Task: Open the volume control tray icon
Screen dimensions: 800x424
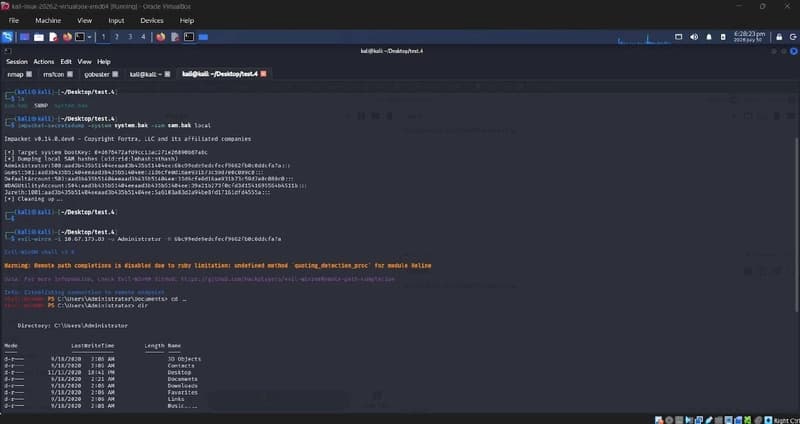Action: [694, 37]
